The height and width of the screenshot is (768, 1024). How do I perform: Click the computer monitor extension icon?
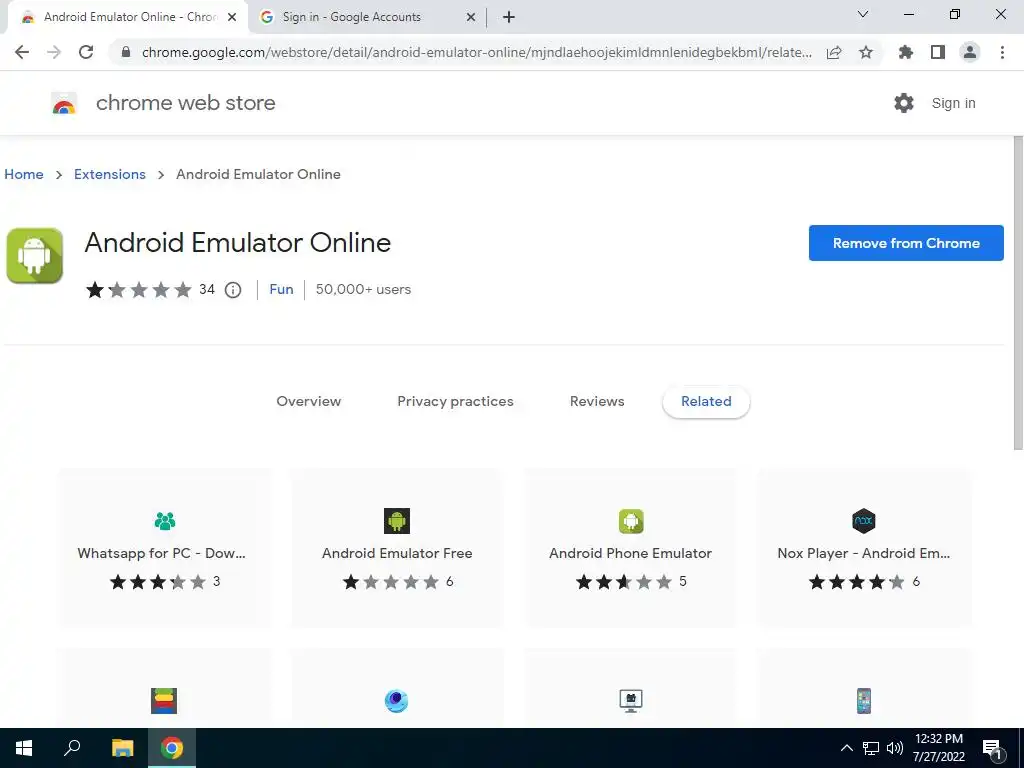[x=631, y=701]
